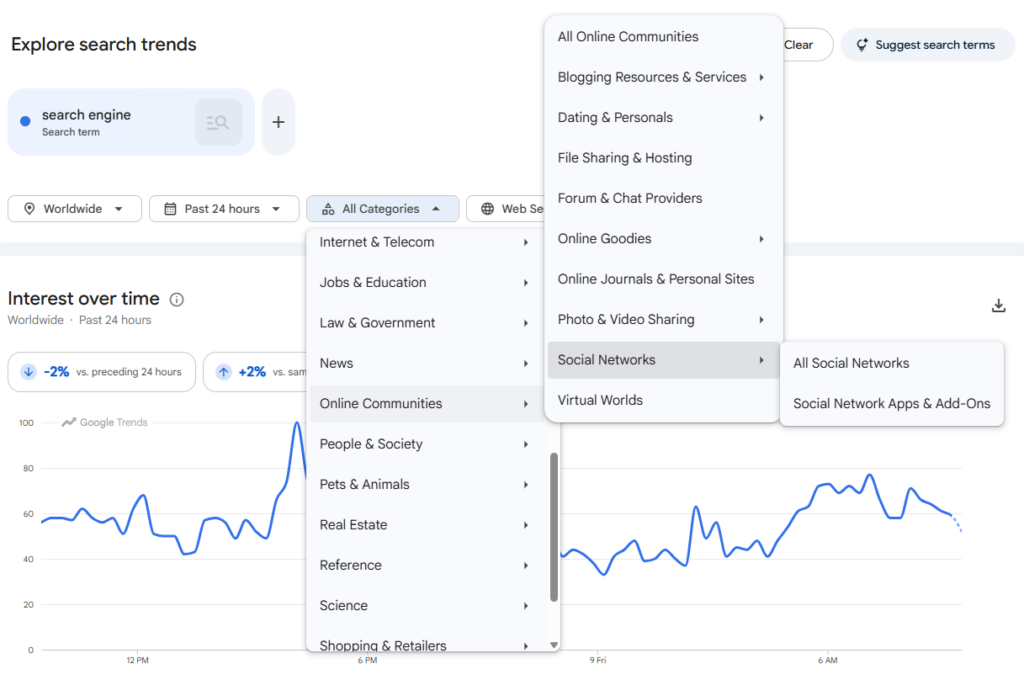Image resolution: width=1024 pixels, height=680 pixels.
Task: Click the categories list scrollbar thumb
Action: pos(554,526)
